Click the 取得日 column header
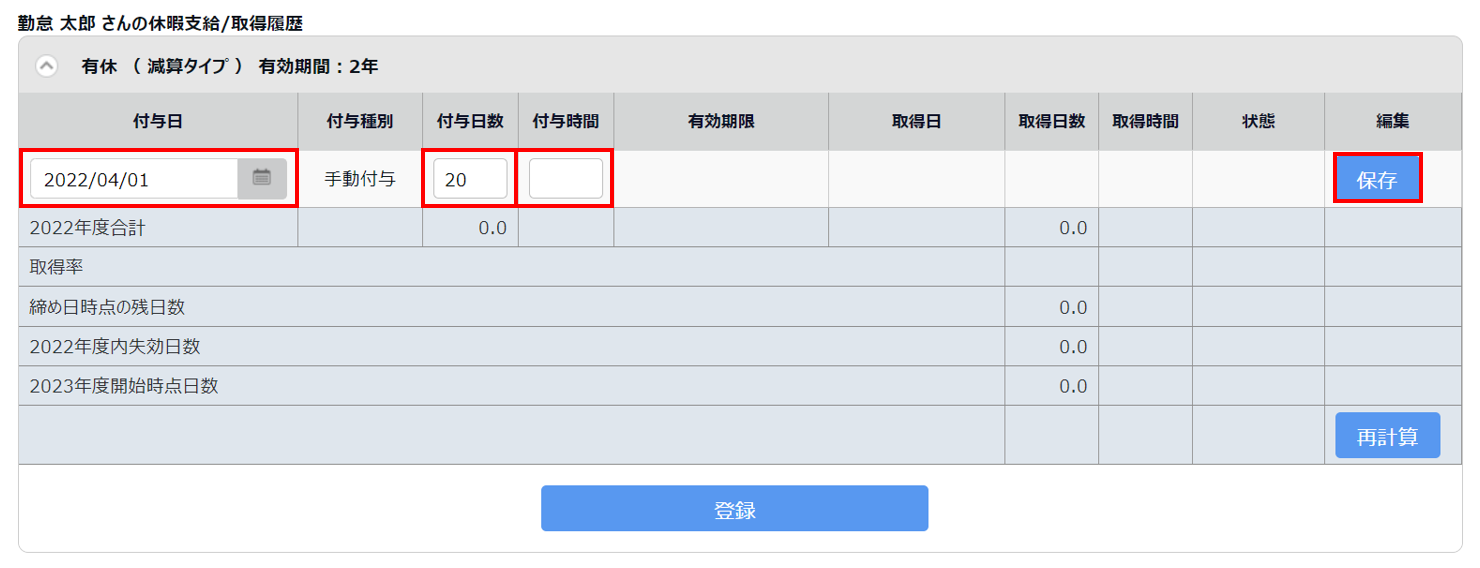Image resolution: width=1480 pixels, height=568 pixels. pyautogui.click(x=917, y=121)
